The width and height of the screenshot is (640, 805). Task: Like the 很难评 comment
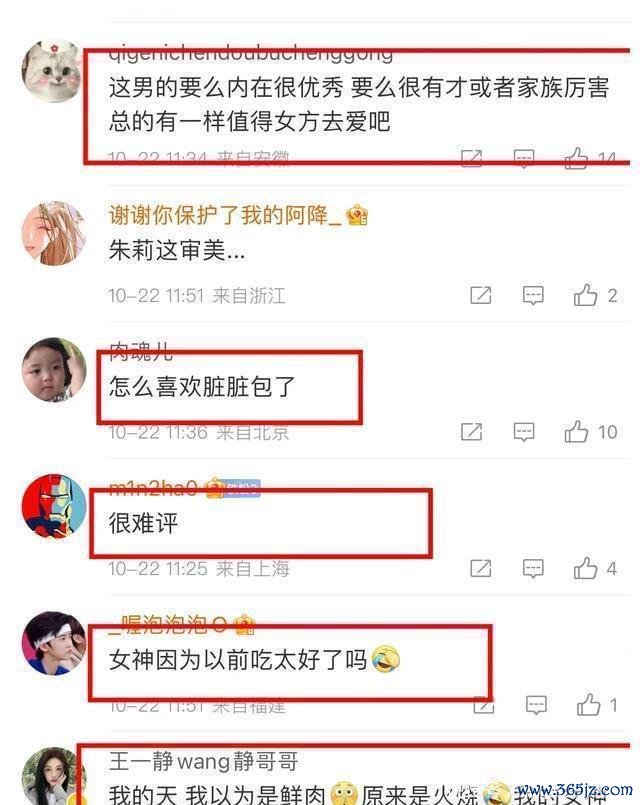tap(585, 568)
